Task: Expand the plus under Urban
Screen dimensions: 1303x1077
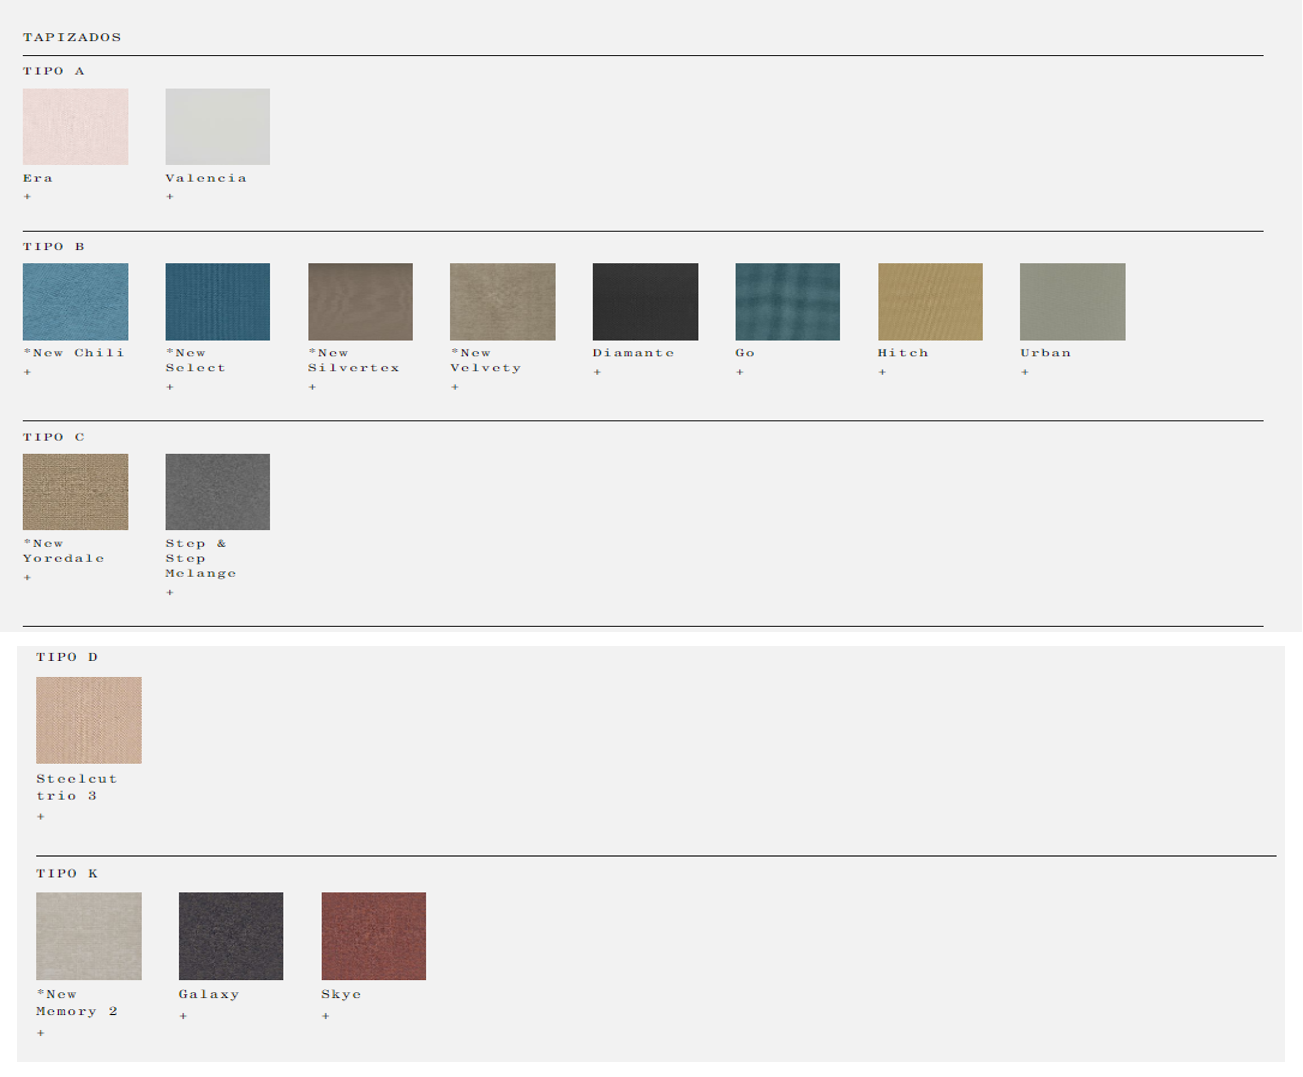Action: pyautogui.click(x=1025, y=372)
